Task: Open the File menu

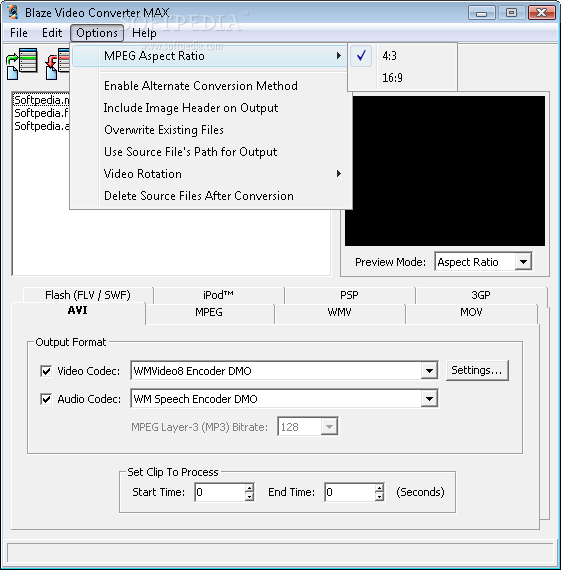Action: pos(19,33)
